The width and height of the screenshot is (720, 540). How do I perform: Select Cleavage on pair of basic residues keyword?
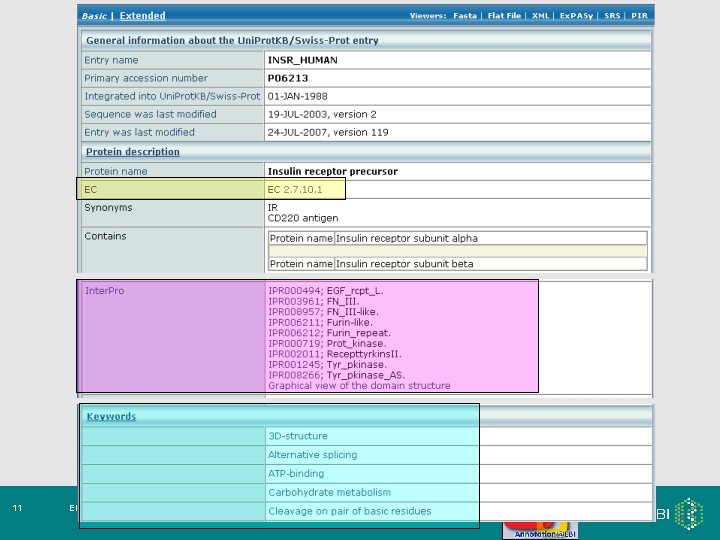click(x=349, y=511)
